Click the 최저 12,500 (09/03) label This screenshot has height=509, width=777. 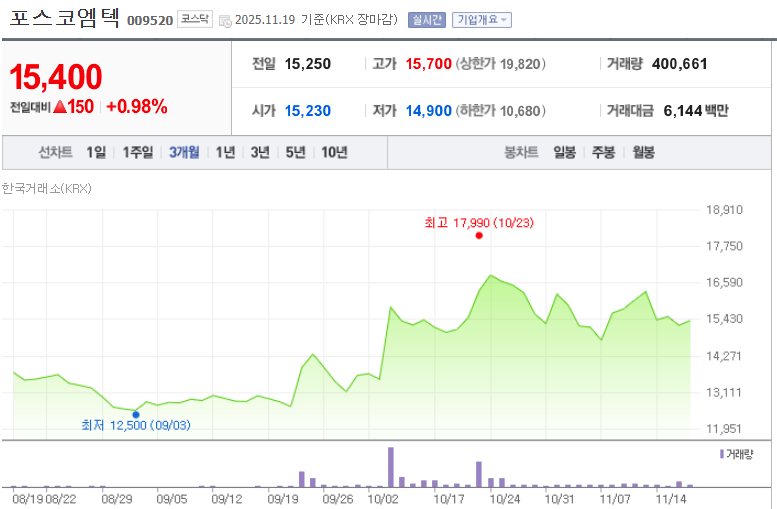(x=136, y=425)
